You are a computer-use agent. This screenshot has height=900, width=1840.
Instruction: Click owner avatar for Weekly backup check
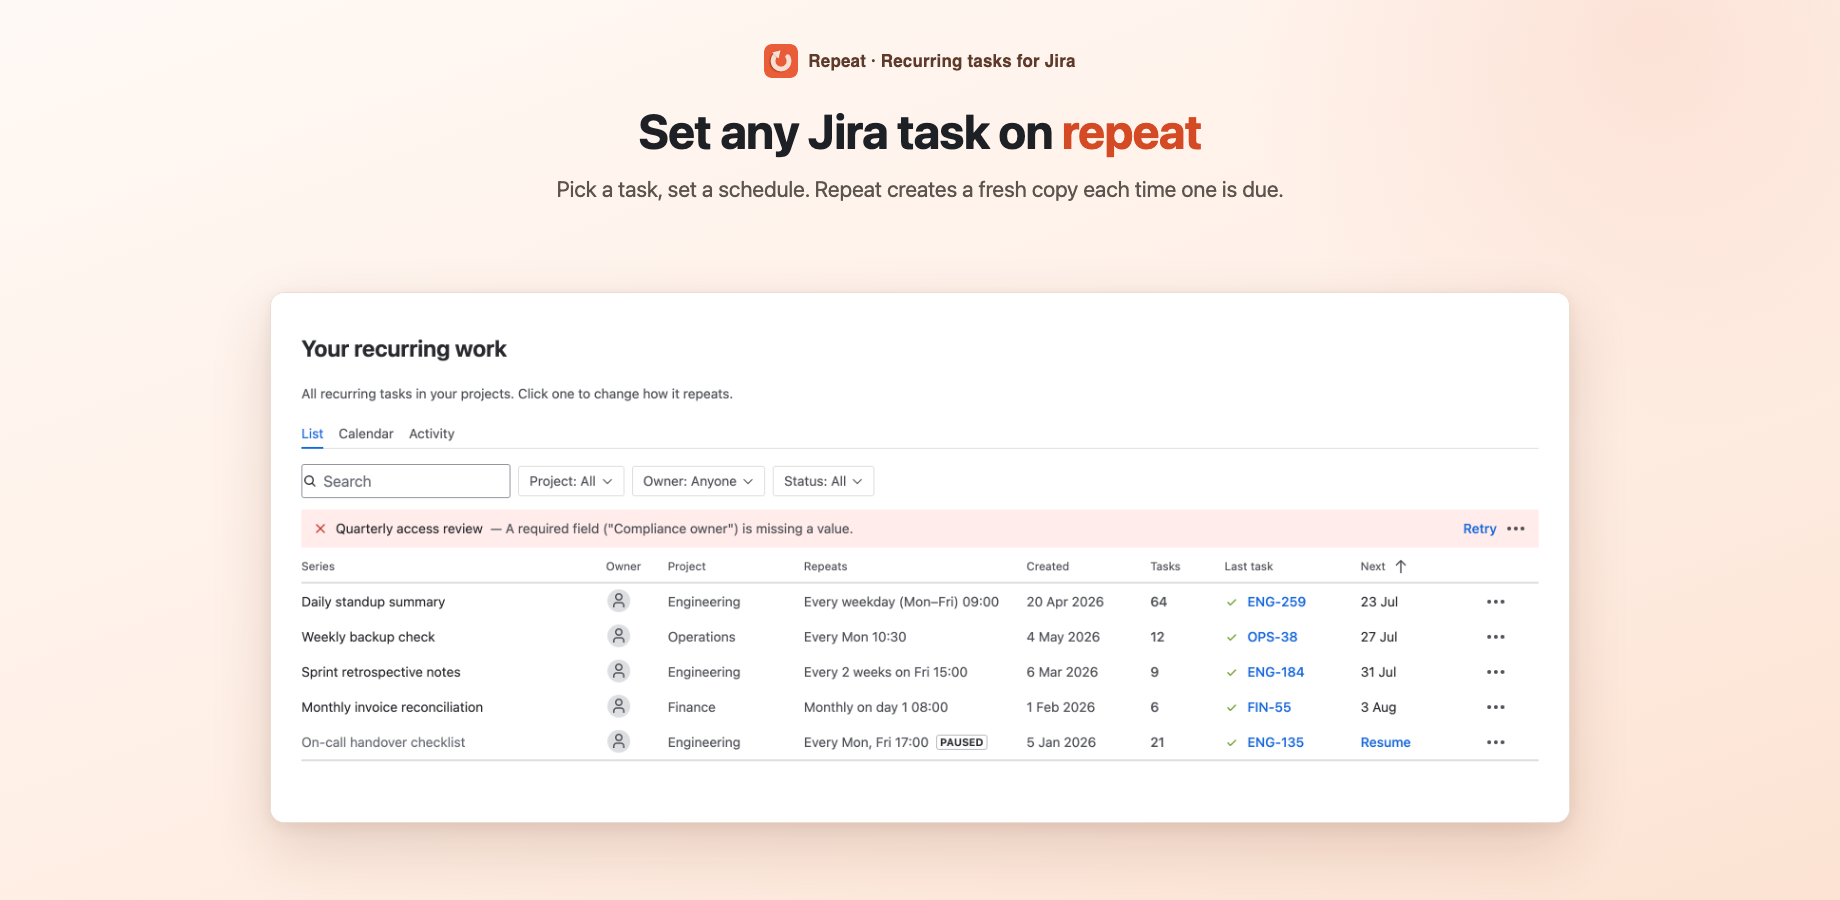[x=619, y=636]
